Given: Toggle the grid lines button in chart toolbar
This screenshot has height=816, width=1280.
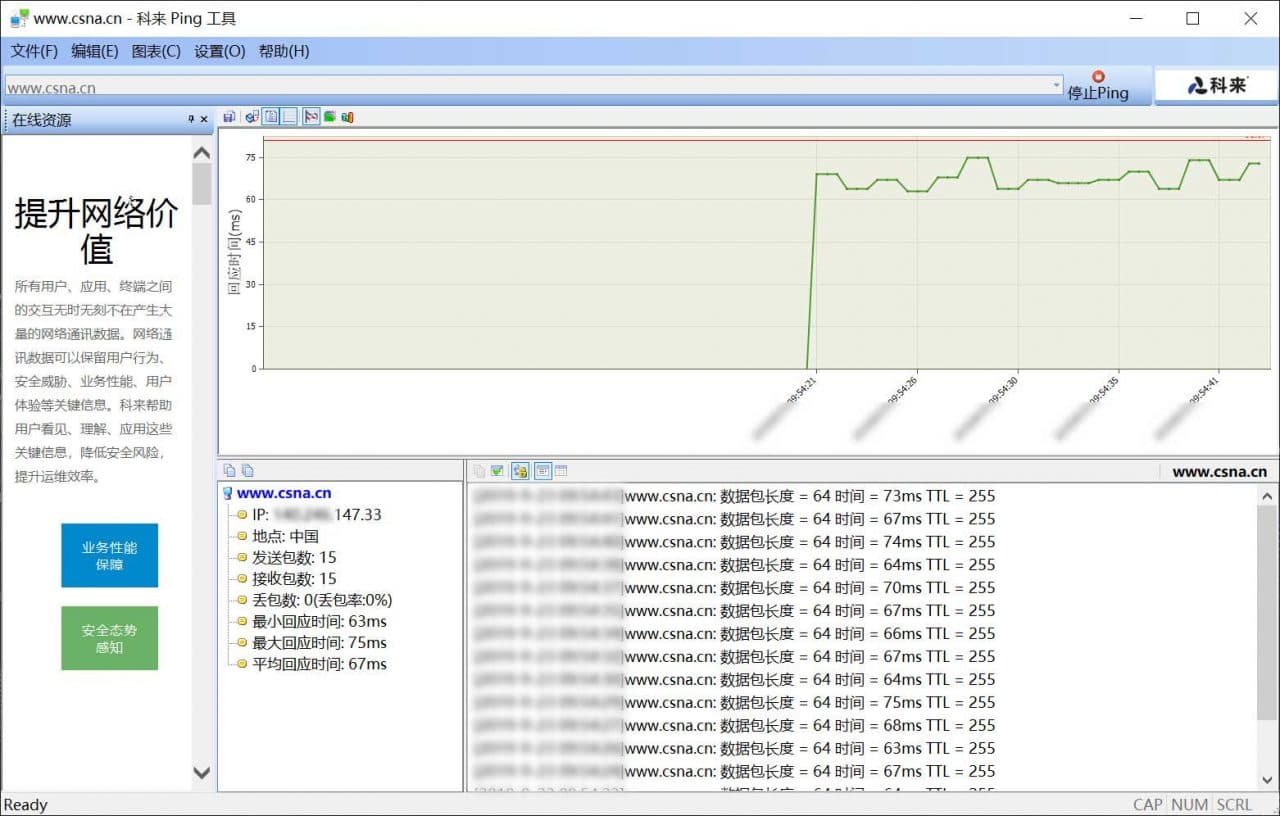Looking at the screenshot, I should (289, 117).
